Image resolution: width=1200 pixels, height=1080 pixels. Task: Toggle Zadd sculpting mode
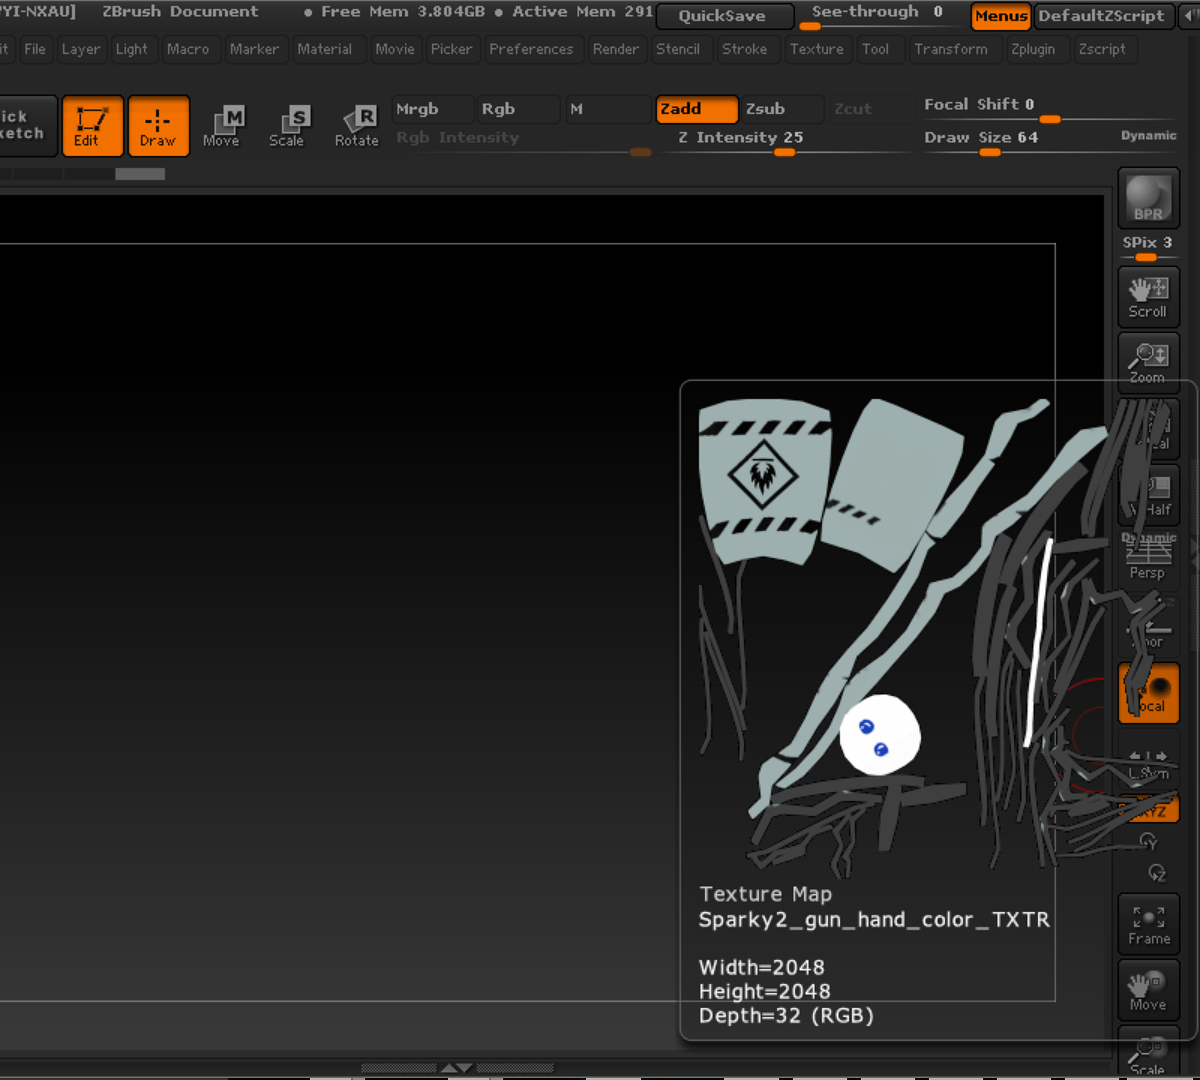(697, 109)
